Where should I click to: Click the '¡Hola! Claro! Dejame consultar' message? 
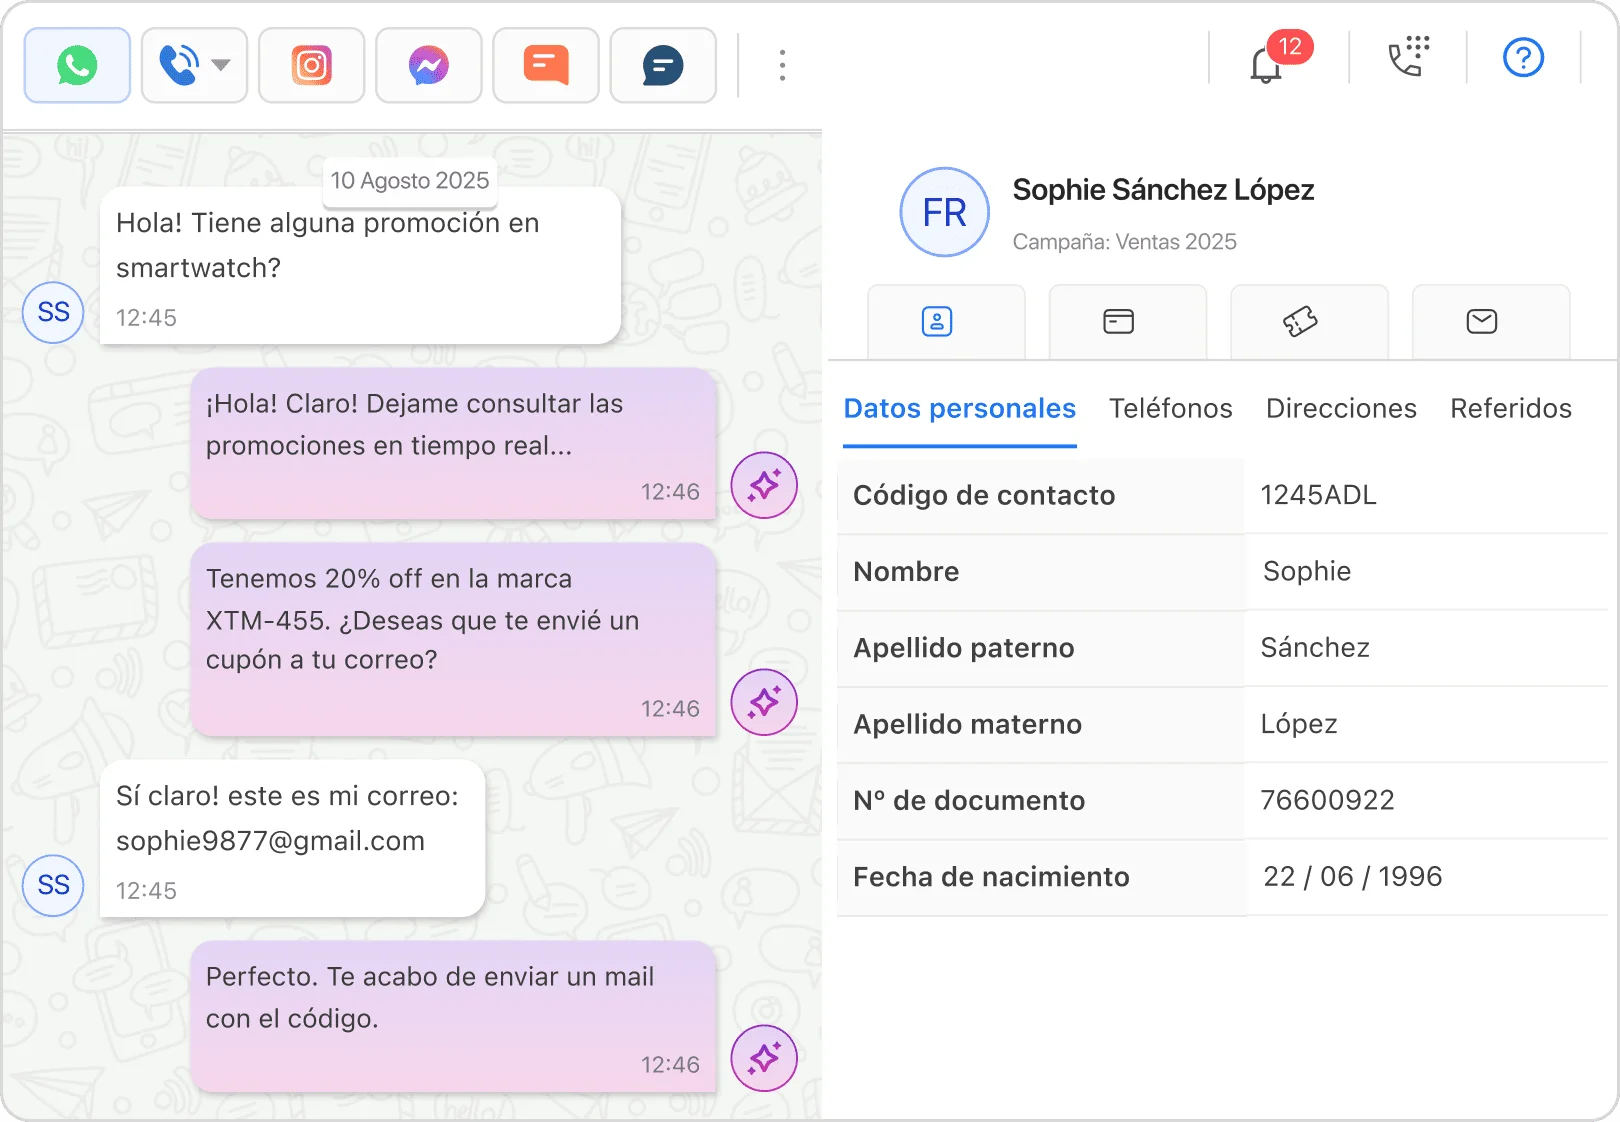click(454, 444)
